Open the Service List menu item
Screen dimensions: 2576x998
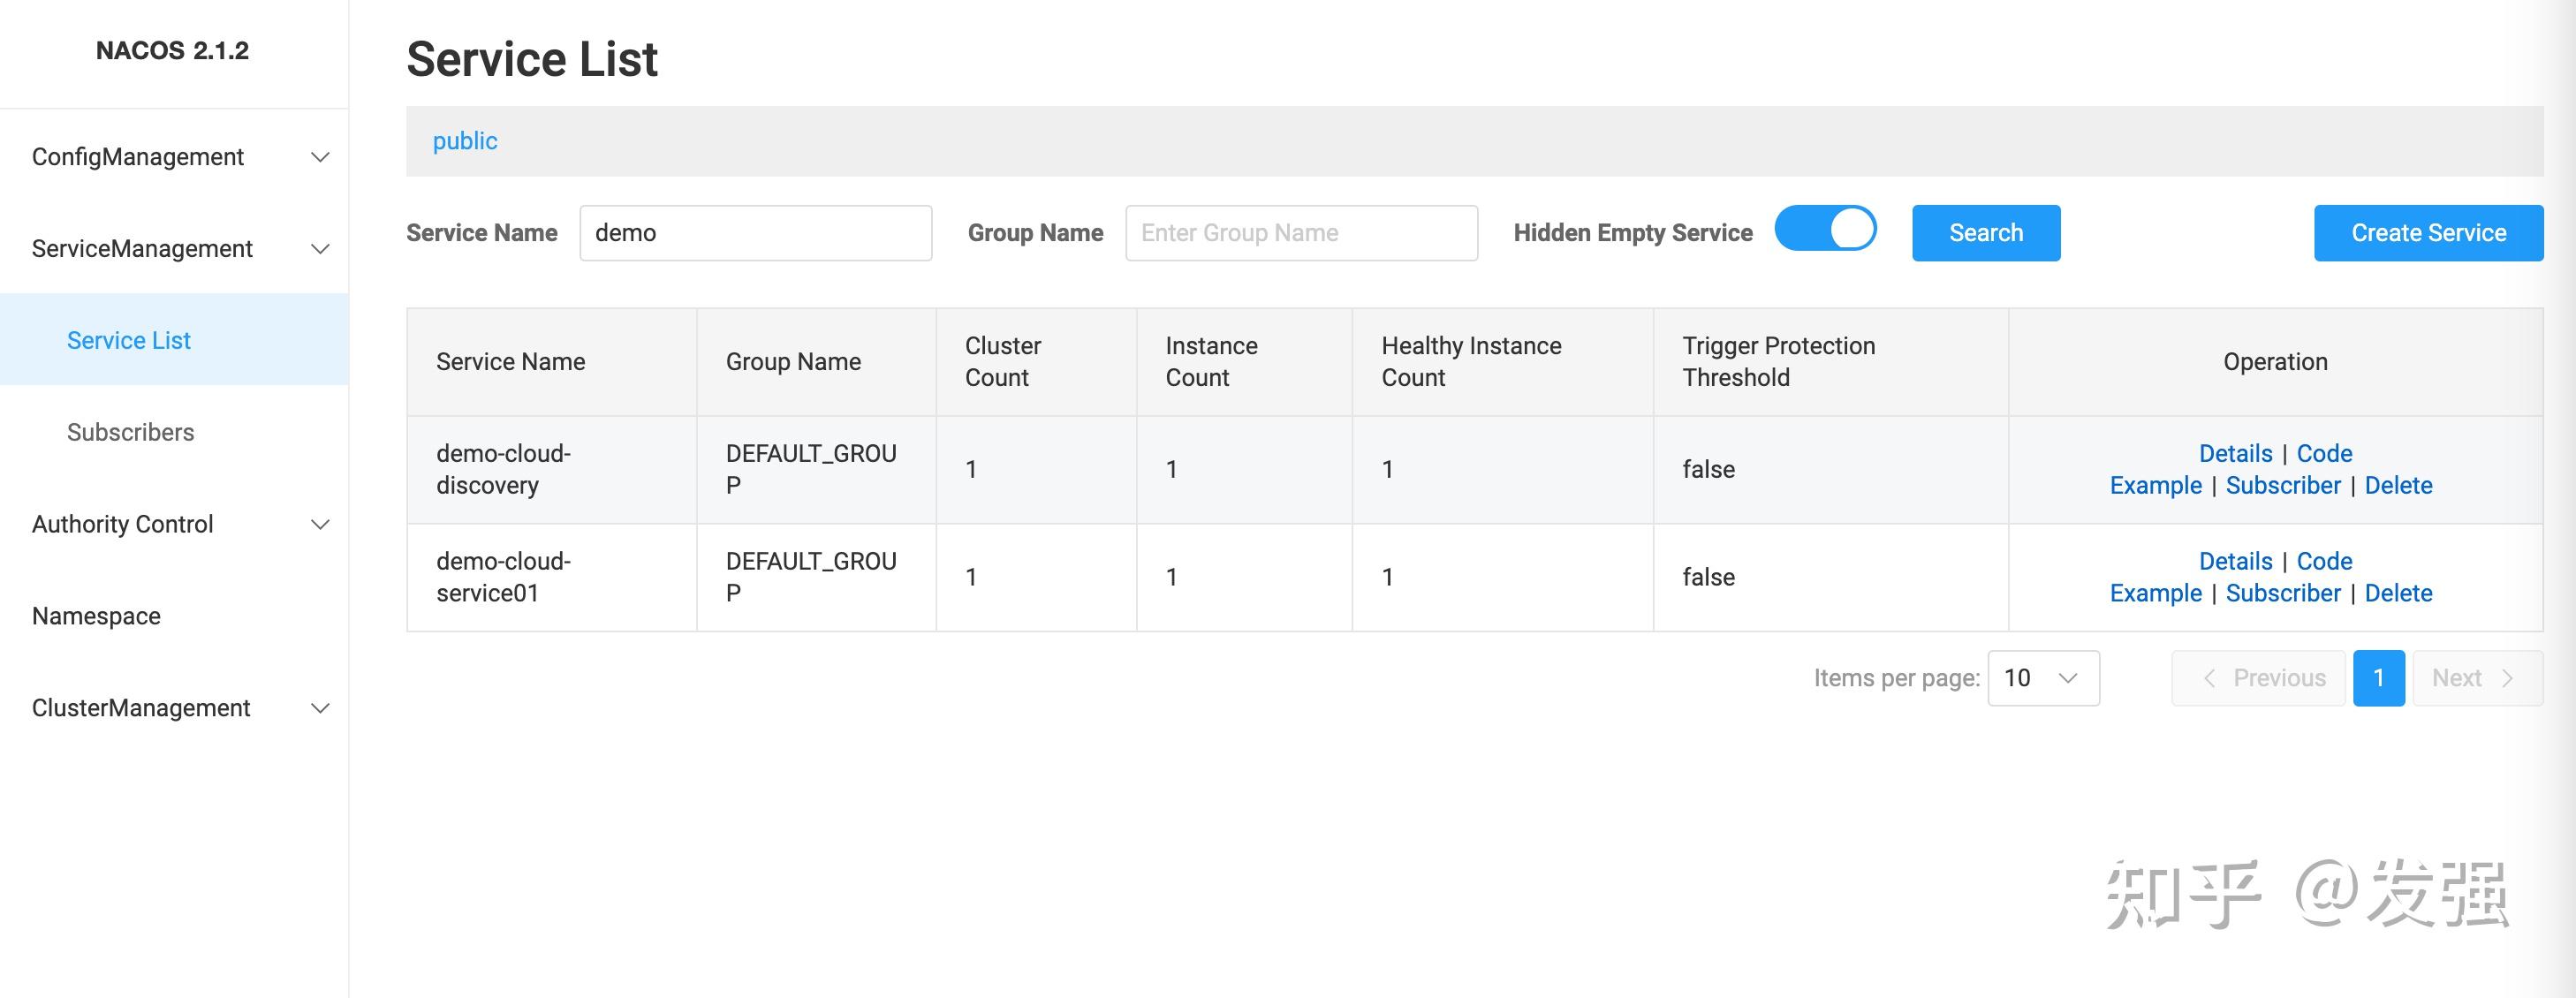click(174, 340)
